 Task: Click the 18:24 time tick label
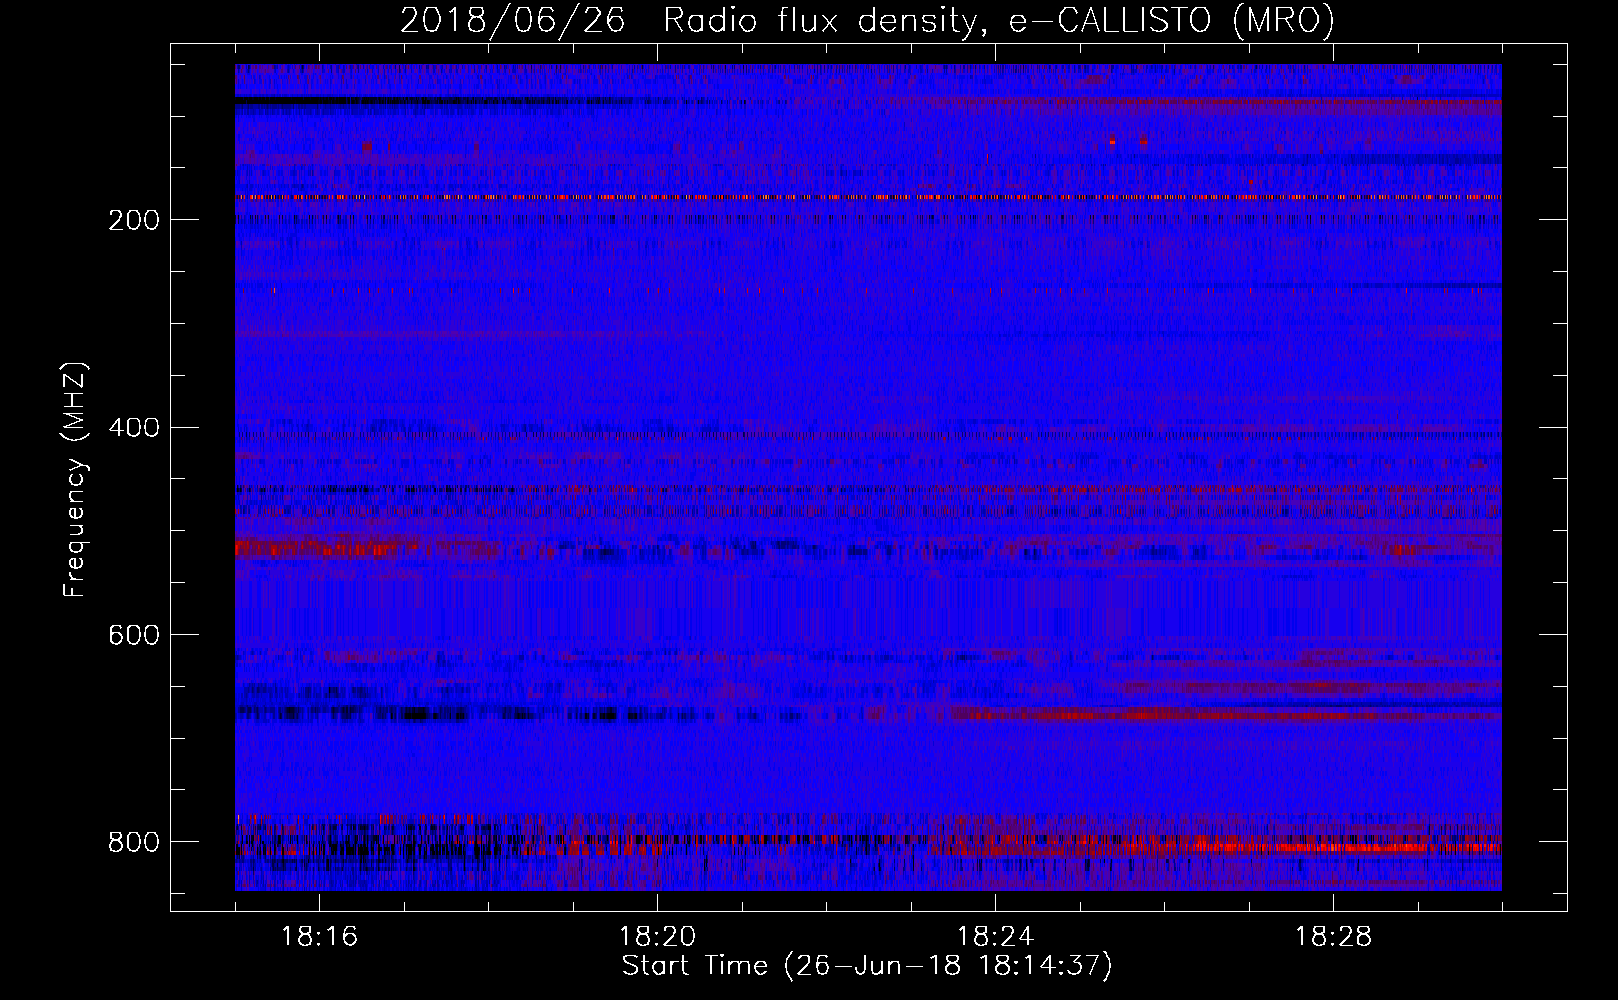pos(995,937)
